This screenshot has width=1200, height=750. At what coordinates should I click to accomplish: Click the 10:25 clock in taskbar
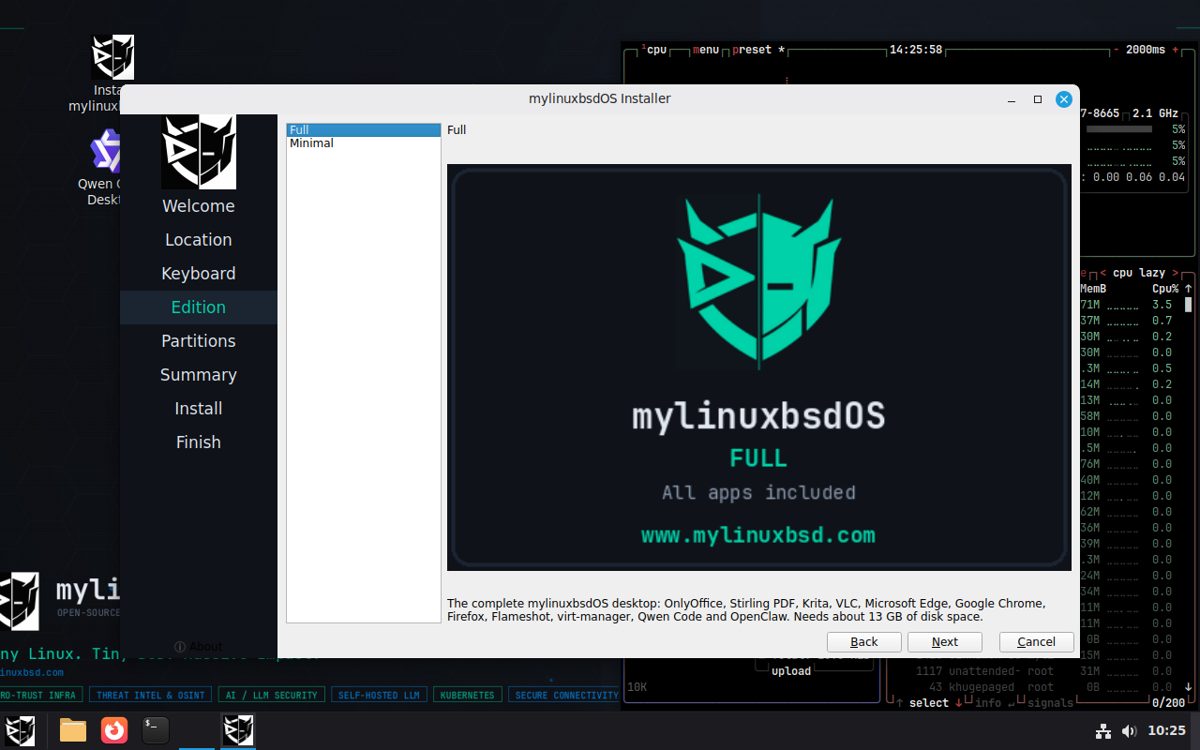click(x=1166, y=731)
